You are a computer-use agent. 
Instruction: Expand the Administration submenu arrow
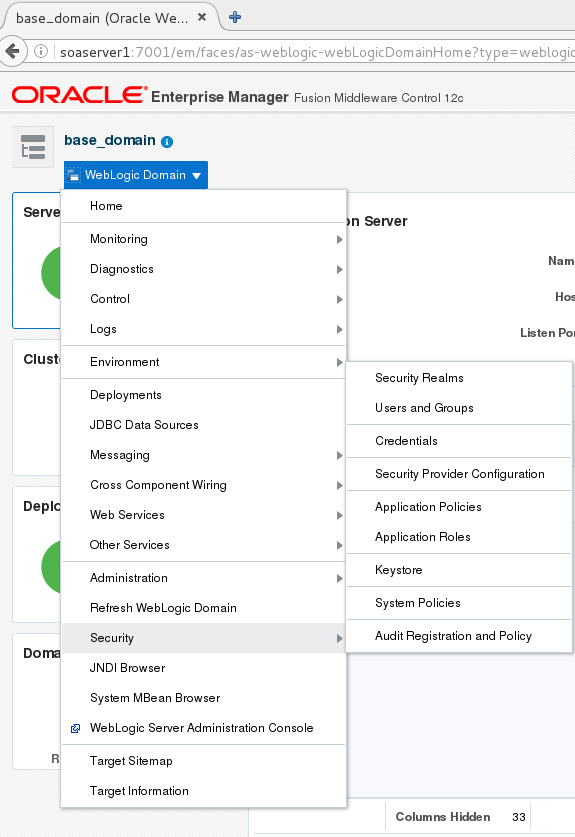point(339,578)
